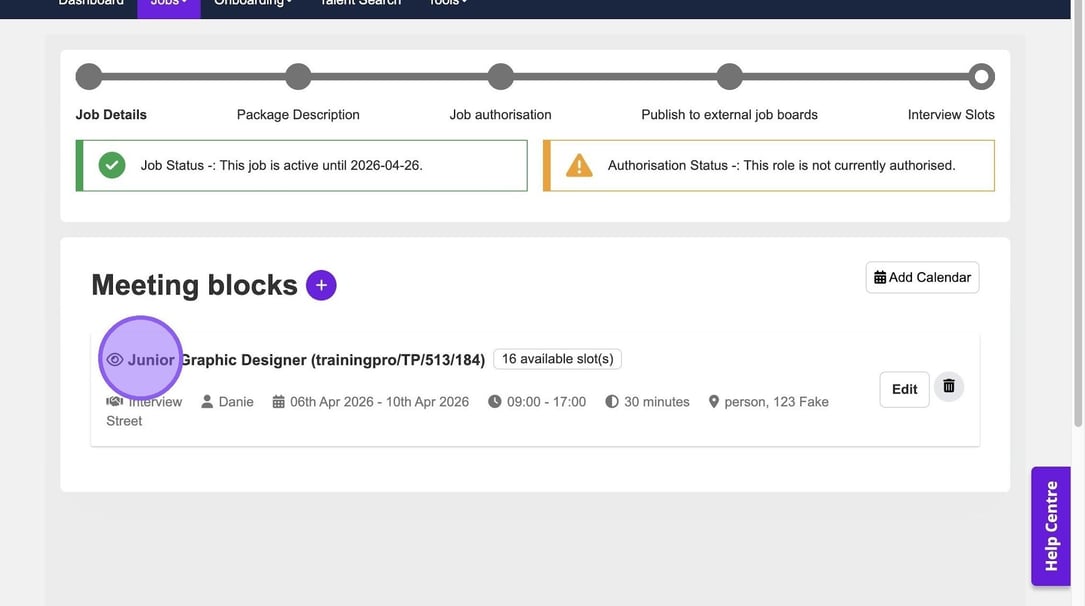Image resolution: width=1085 pixels, height=606 pixels.
Task: Click the orange authorisation warning triangle icon
Action: click(579, 166)
